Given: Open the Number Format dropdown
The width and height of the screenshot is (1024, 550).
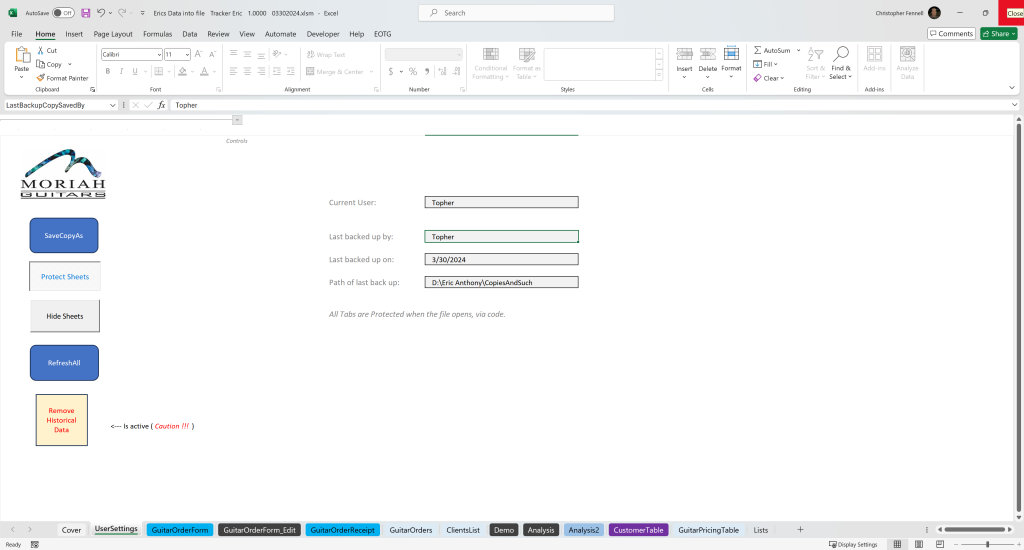Looking at the screenshot, I should (459, 55).
